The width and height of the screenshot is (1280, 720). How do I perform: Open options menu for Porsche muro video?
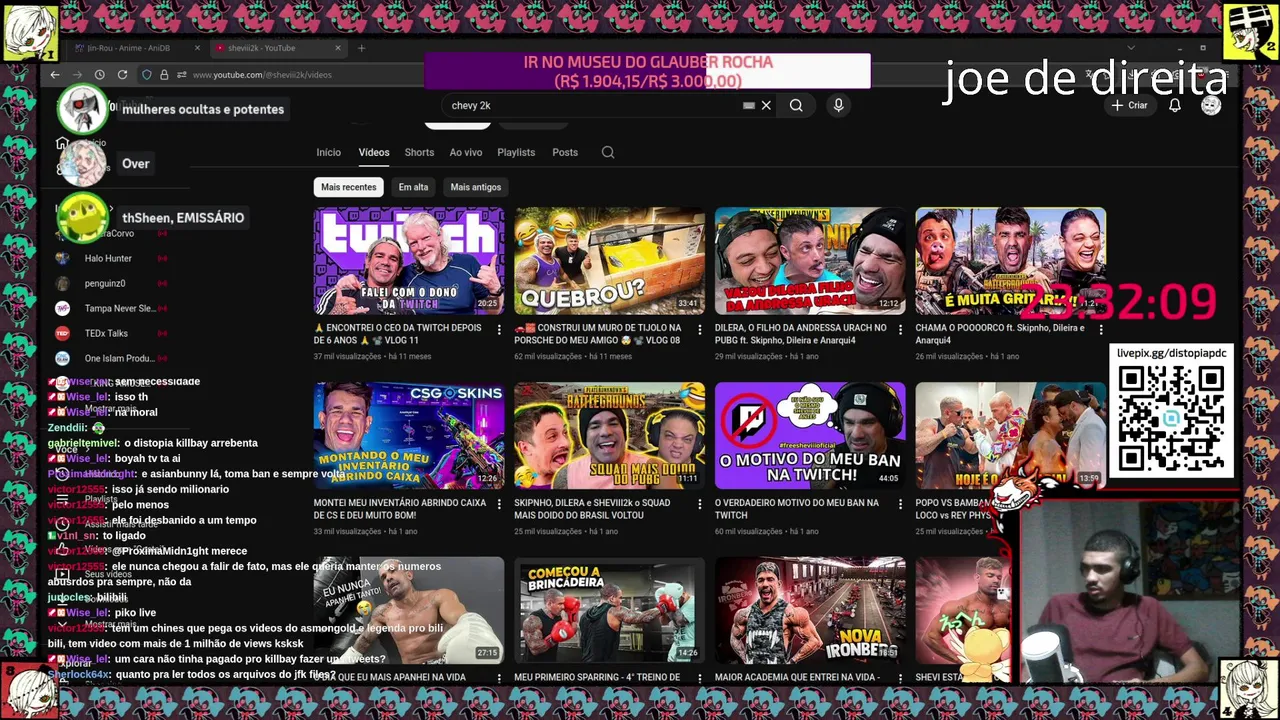pos(699,329)
